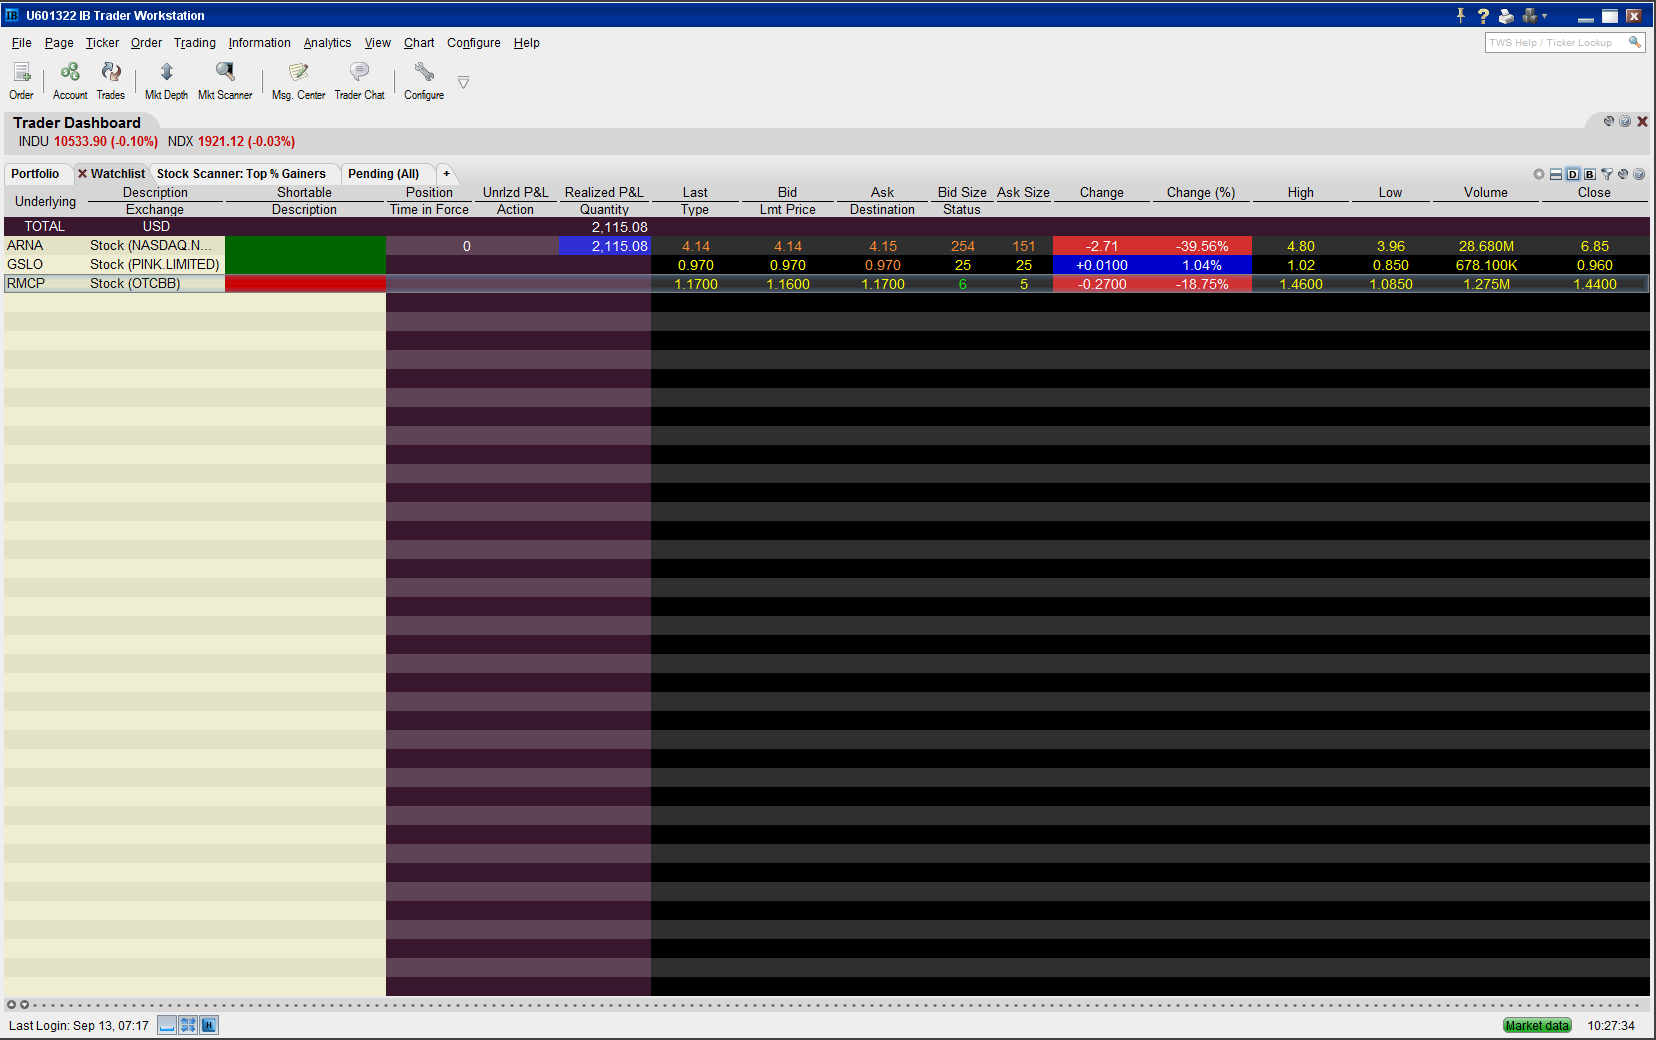Launch the Mkt Scanner tool

coord(225,80)
